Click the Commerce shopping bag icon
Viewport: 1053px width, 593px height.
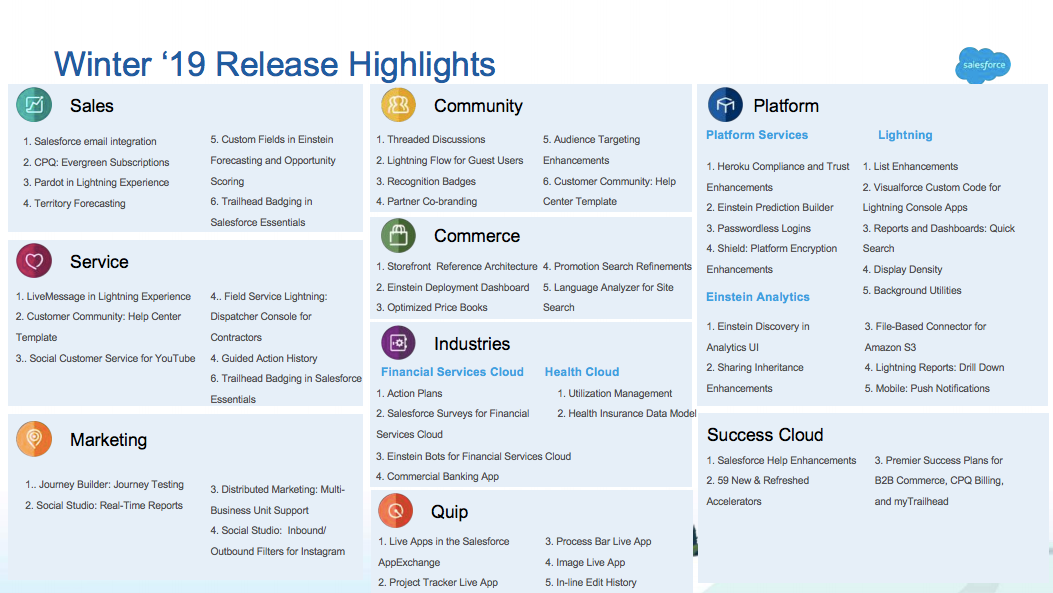tap(398, 235)
